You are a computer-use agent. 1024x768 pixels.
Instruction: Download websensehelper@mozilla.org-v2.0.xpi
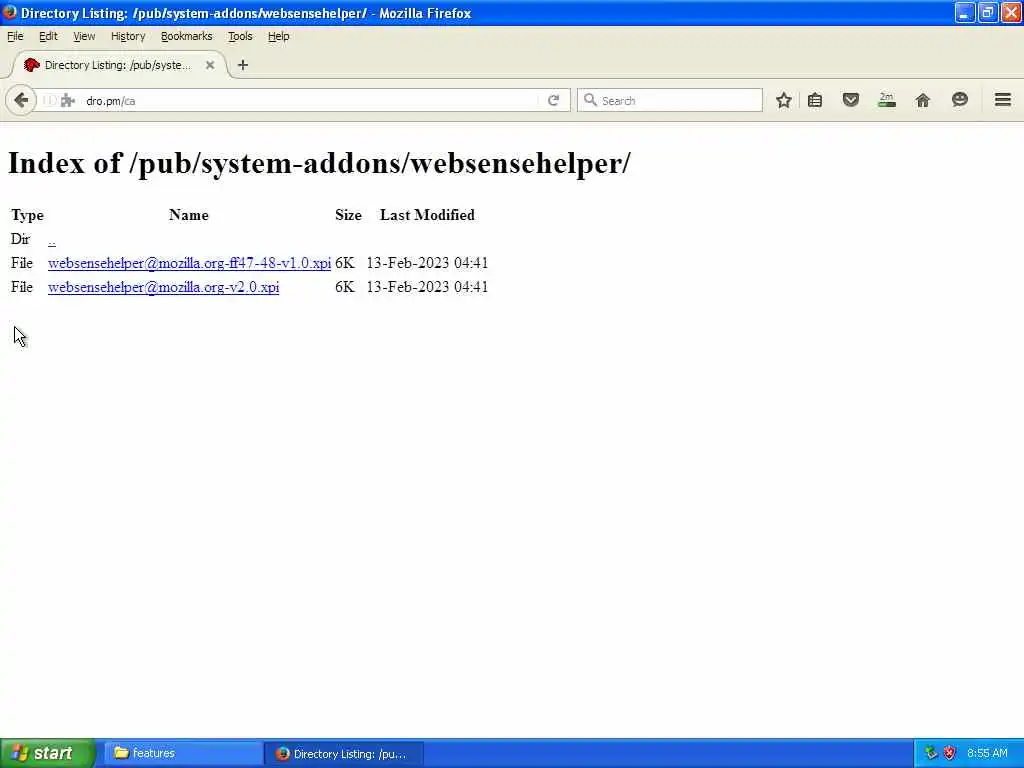point(163,287)
